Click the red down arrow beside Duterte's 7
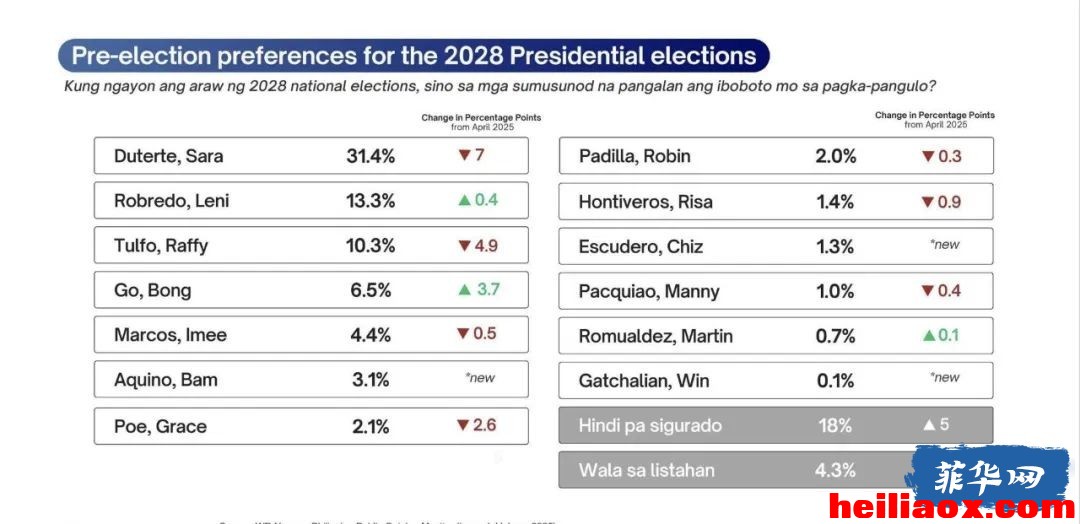 click(x=463, y=156)
